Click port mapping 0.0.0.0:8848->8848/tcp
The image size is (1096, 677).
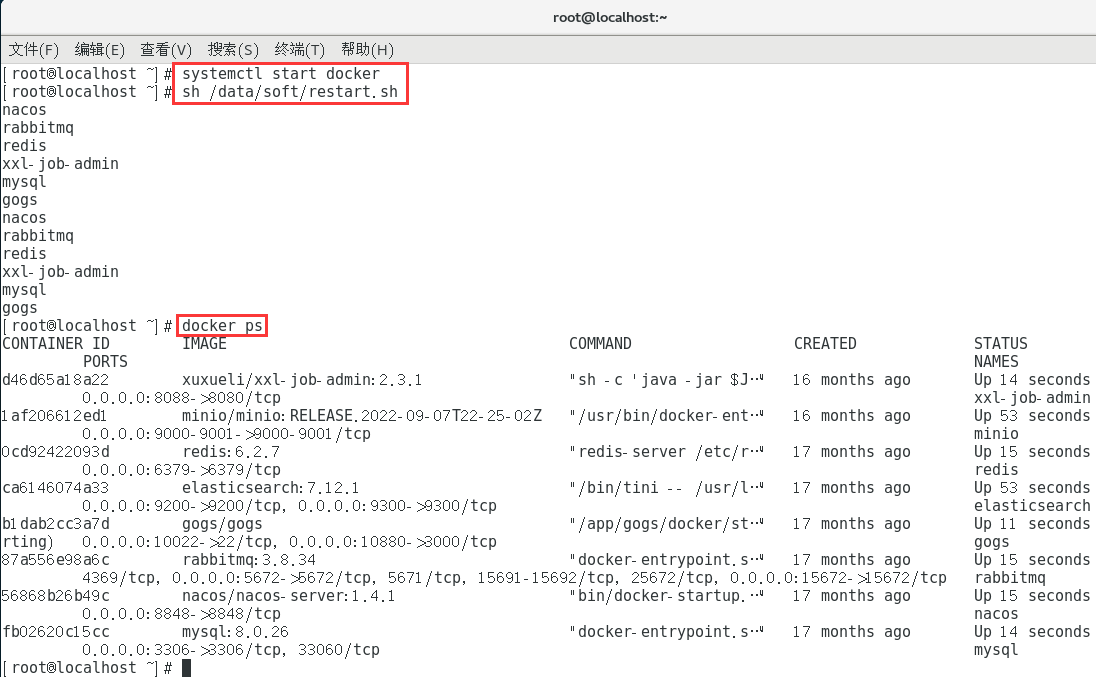(x=182, y=614)
